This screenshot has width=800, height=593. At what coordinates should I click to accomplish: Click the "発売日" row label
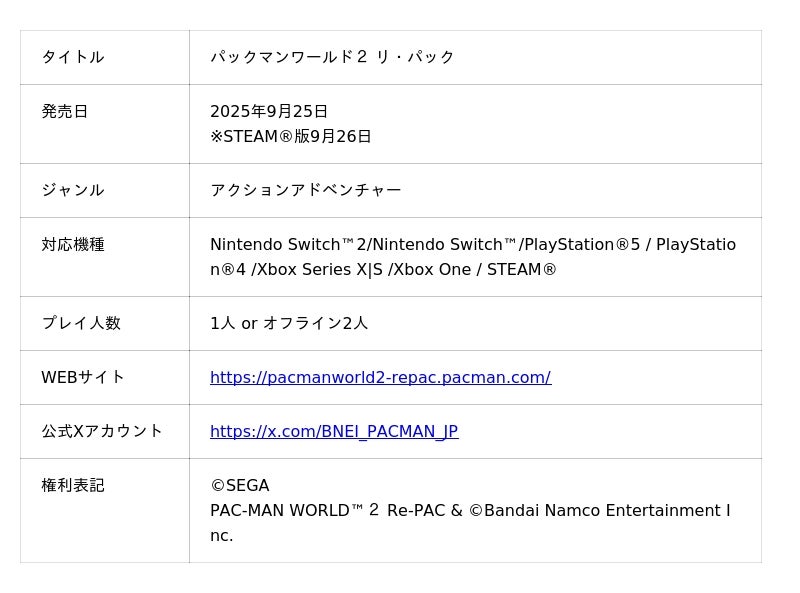pos(65,111)
